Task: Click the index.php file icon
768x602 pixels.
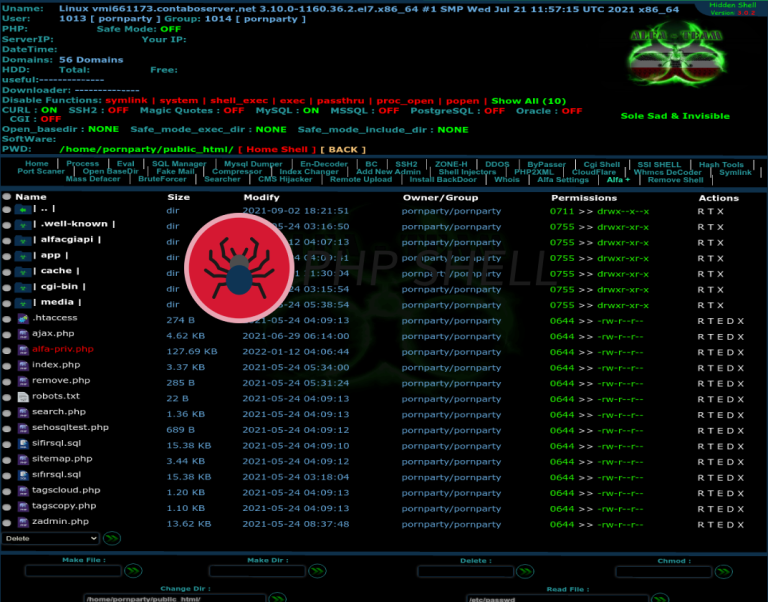Action: [x=23, y=365]
